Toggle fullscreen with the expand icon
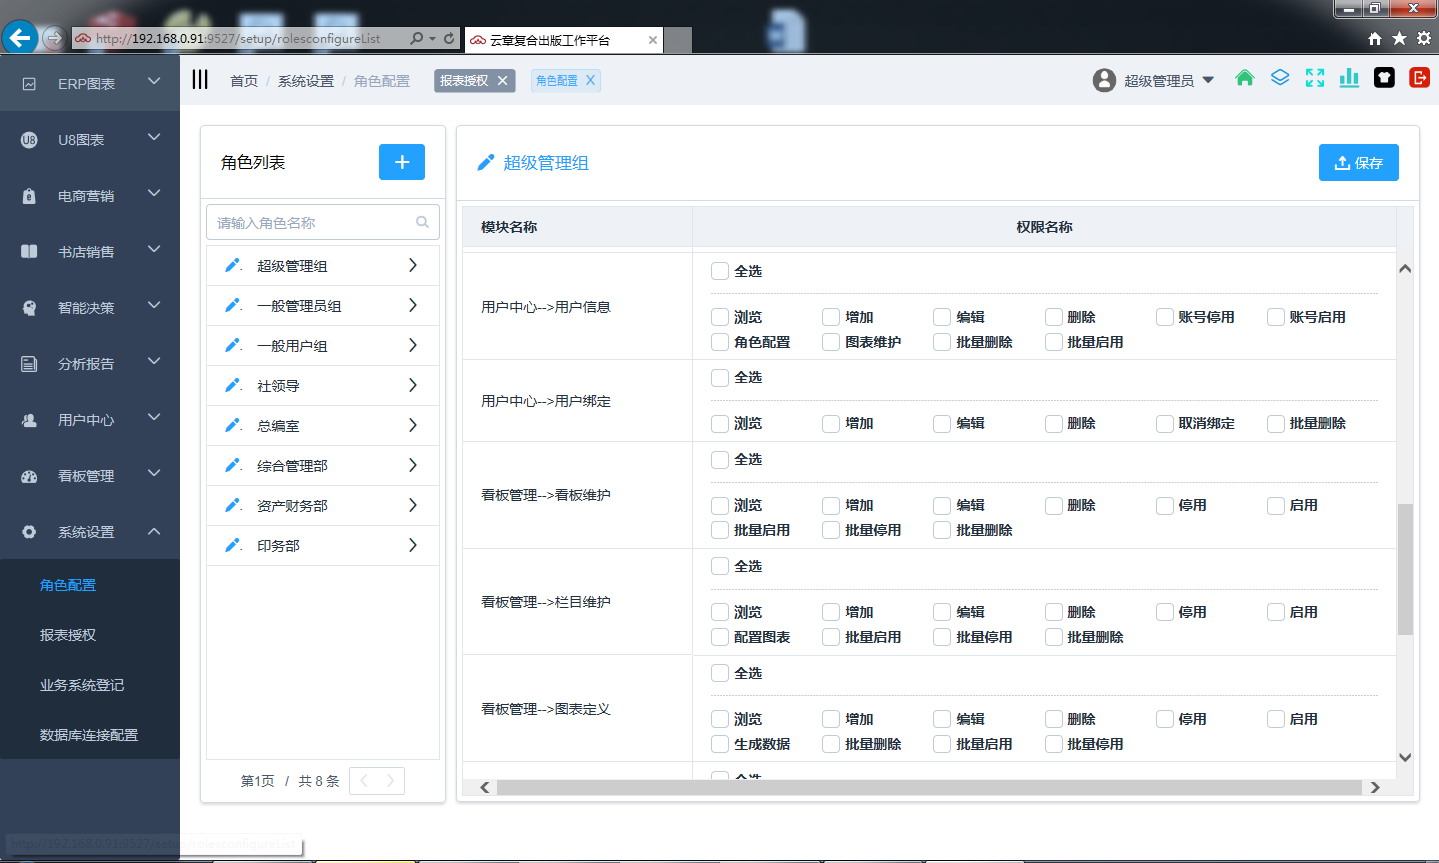1439x863 pixels. 1315,78
